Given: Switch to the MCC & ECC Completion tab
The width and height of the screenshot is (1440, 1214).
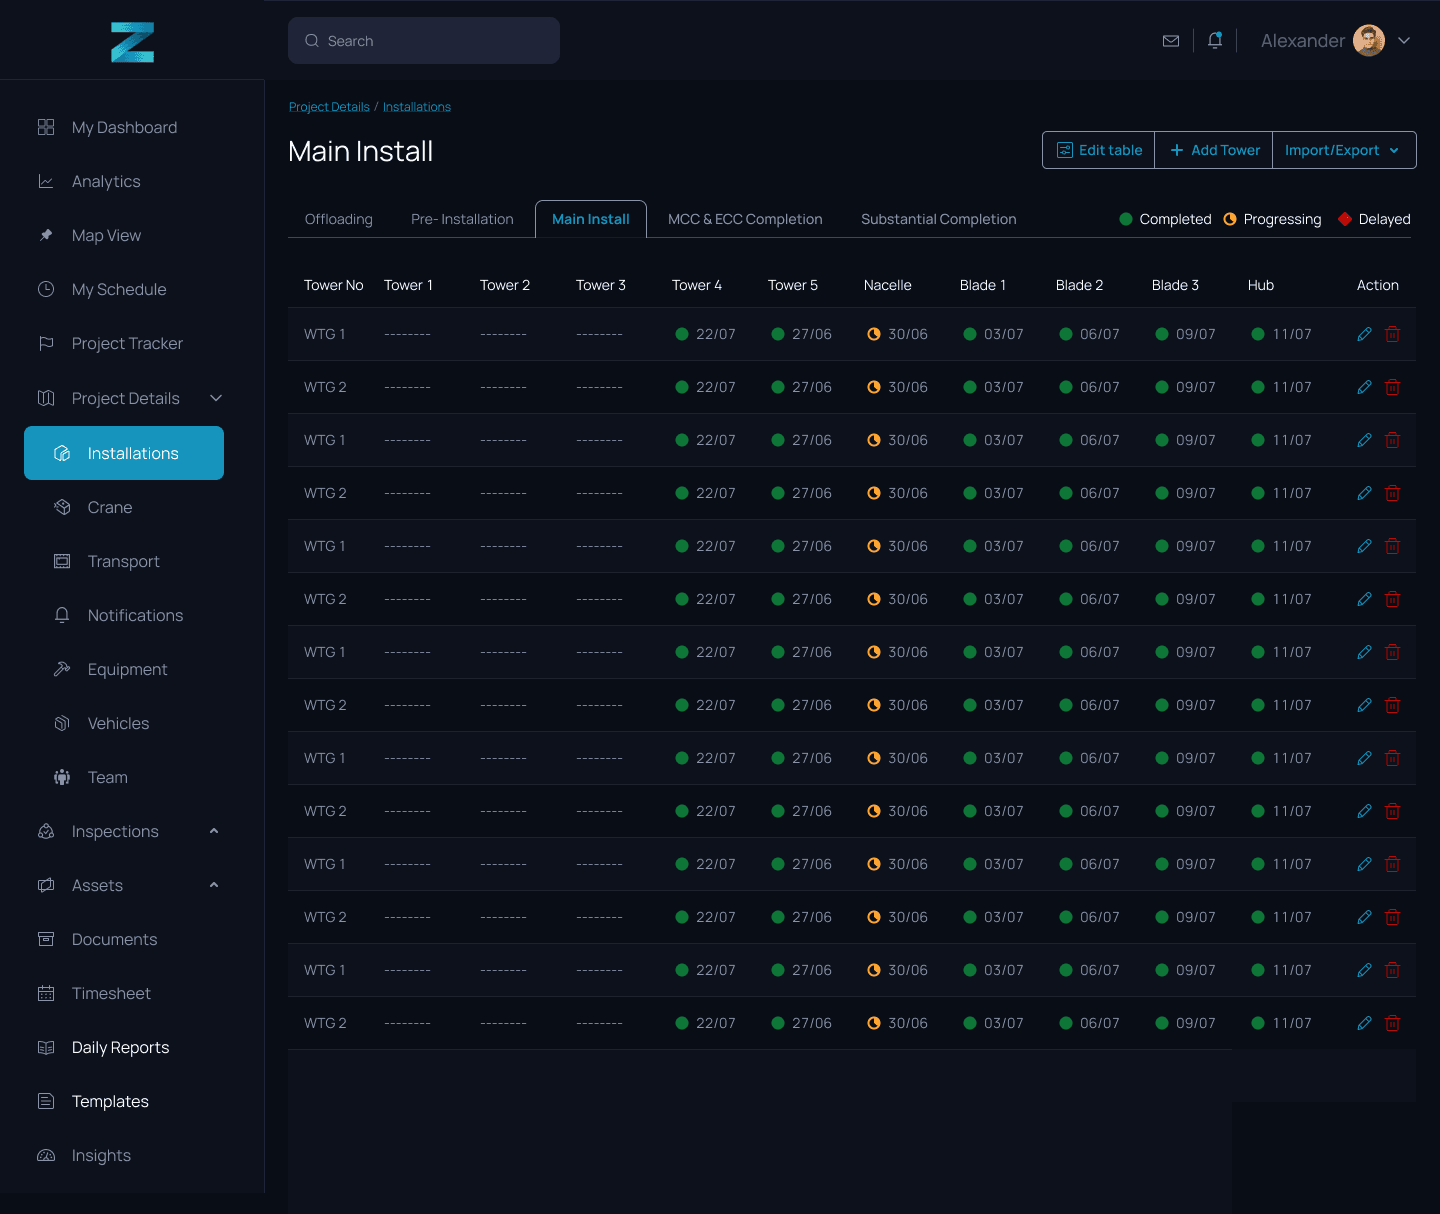Looking at the screenshot, I should (745, 219).
